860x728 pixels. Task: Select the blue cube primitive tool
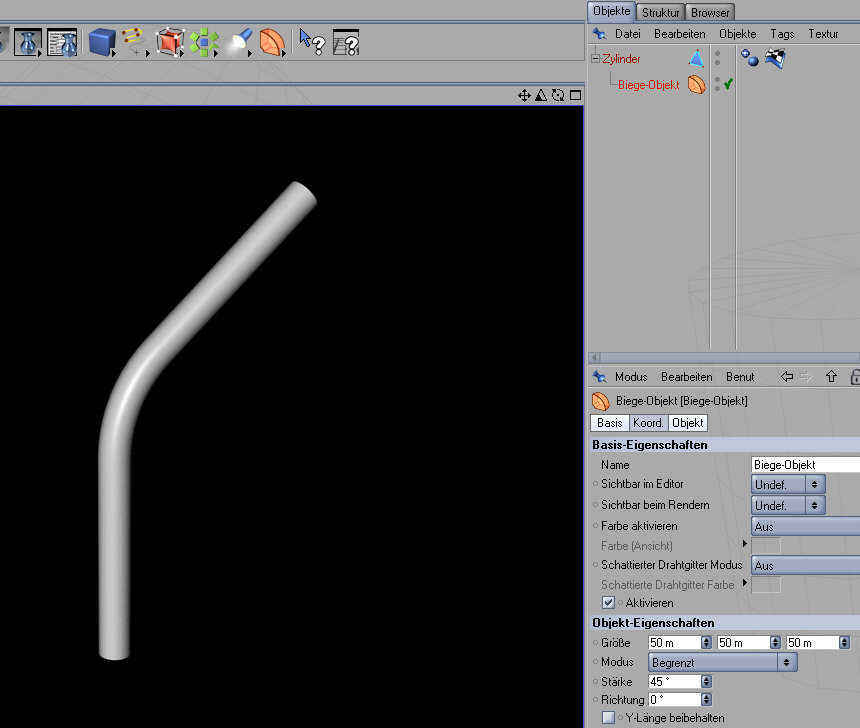(101, 43)
